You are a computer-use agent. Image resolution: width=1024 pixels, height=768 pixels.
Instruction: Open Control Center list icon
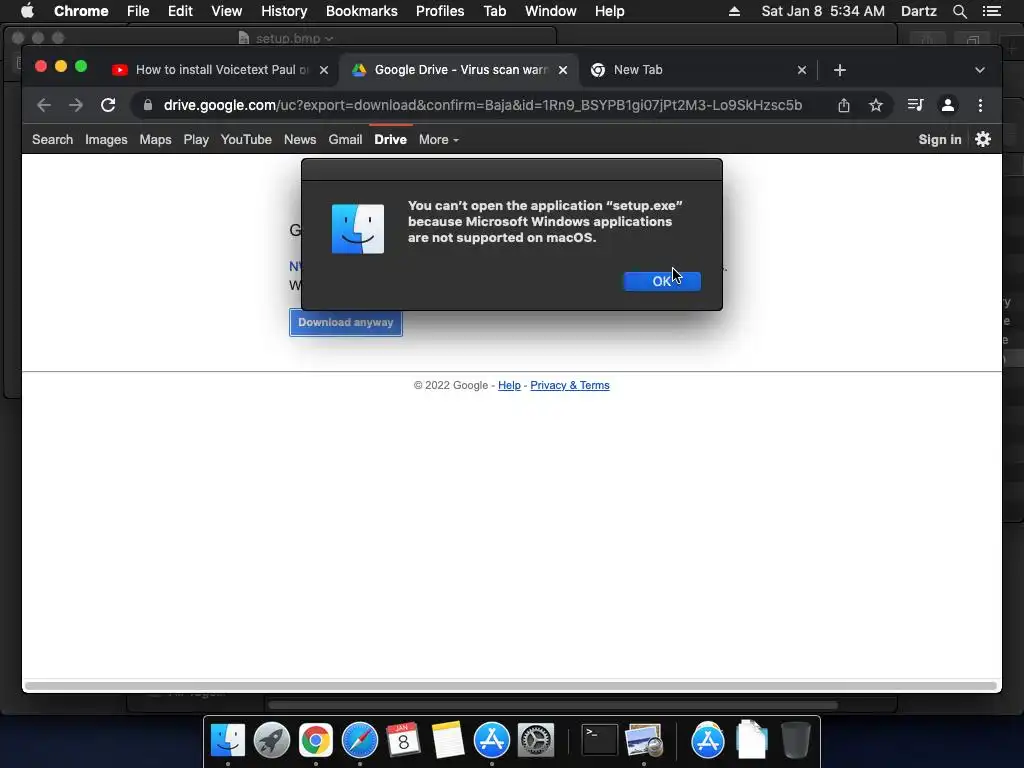pyautogui.click(x=992, y=11)
